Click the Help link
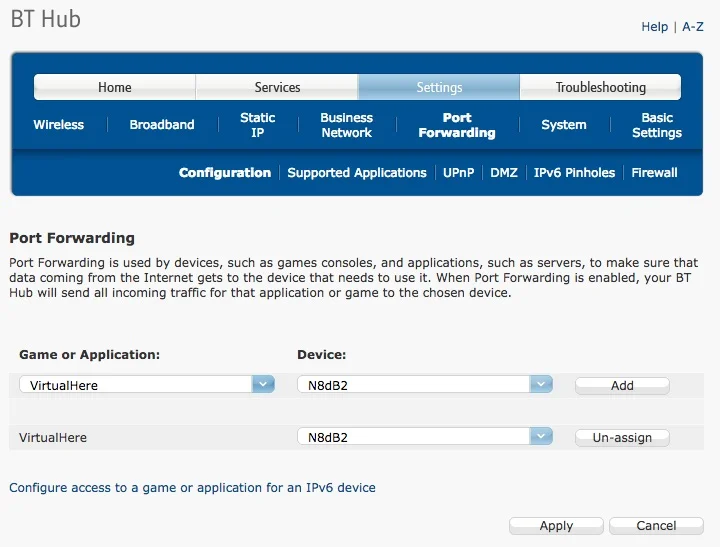Image resolution: width=720 pixels, height=547 pixels. pyautogui.click(x=654, y=27)
